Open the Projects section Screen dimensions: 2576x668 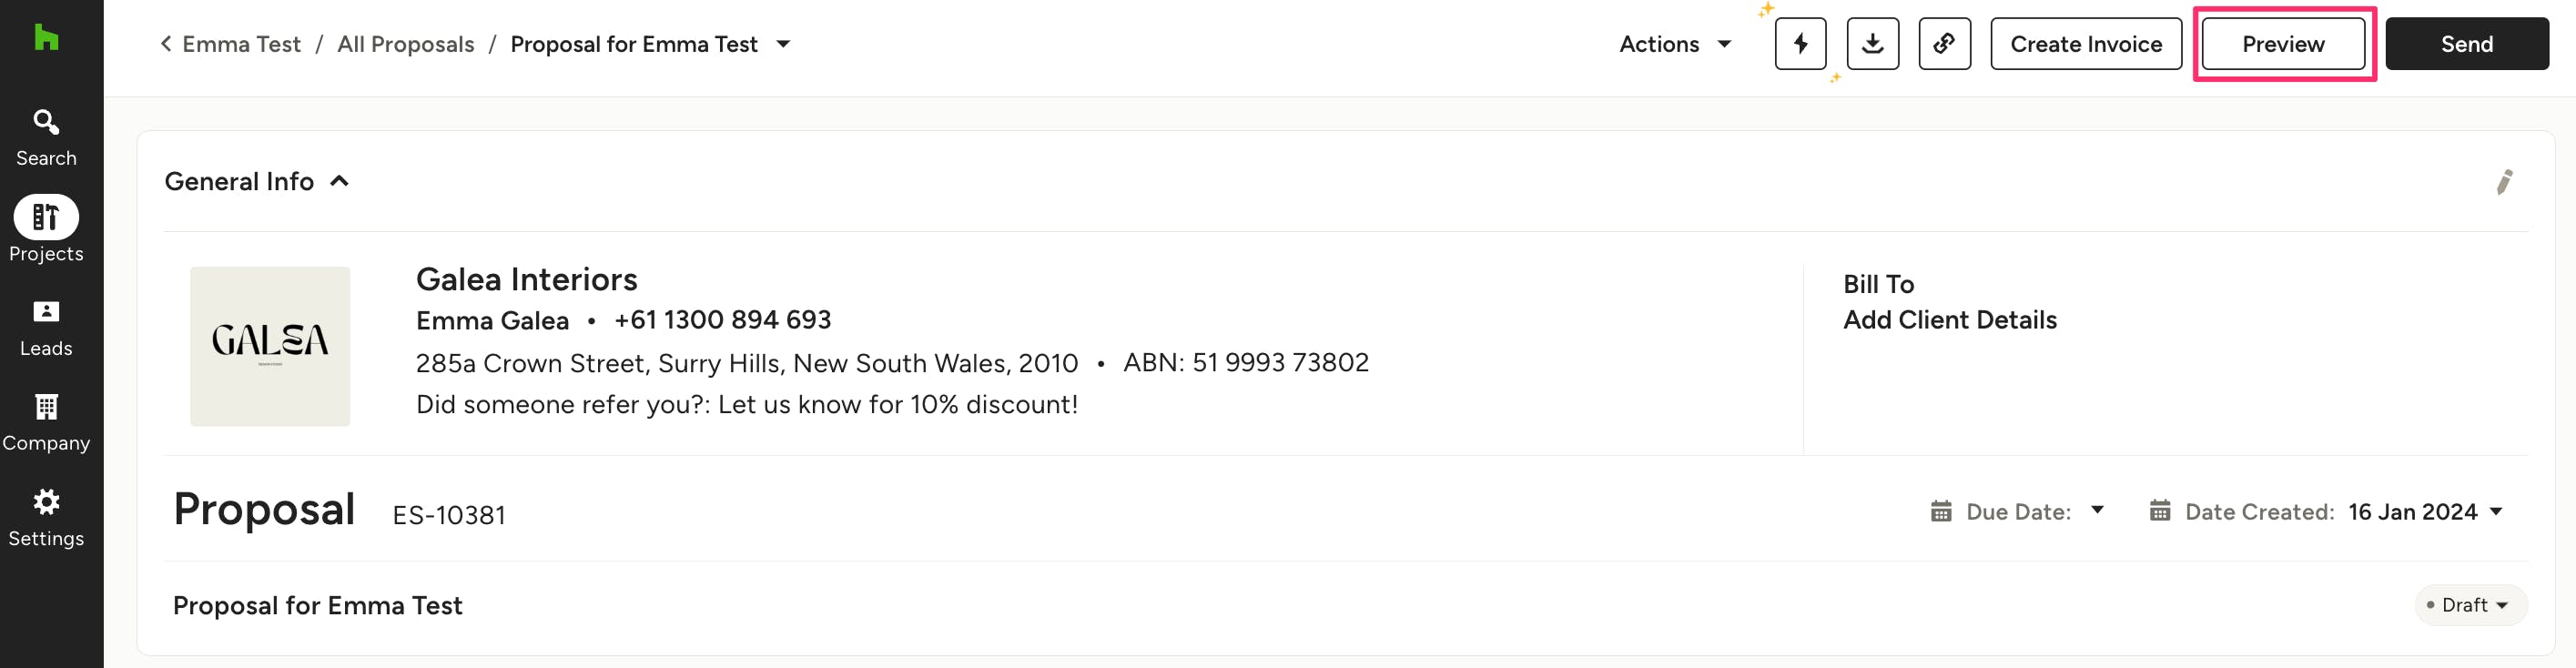46,230
